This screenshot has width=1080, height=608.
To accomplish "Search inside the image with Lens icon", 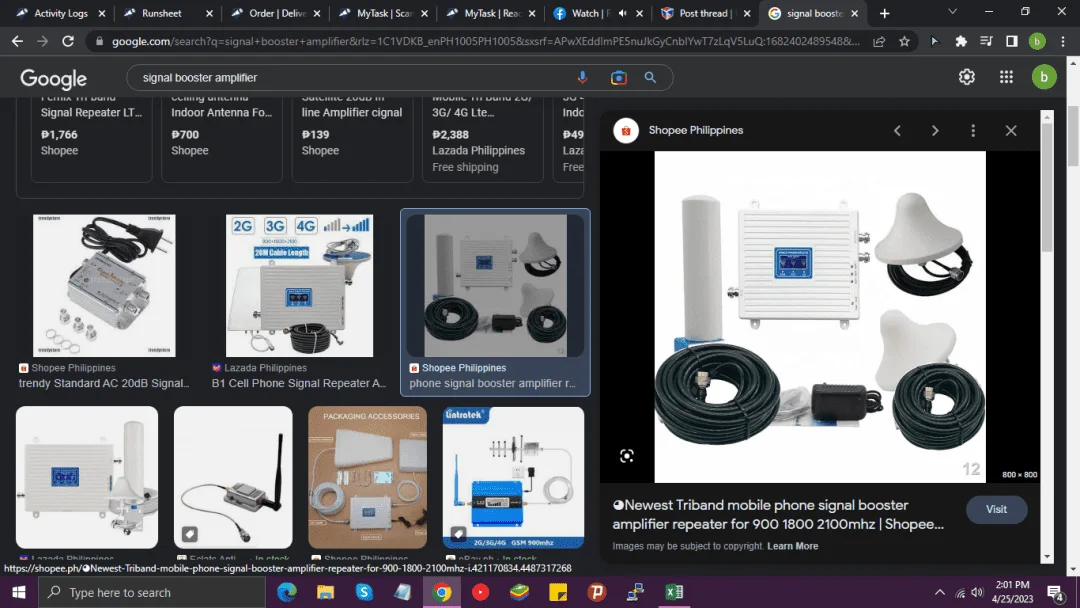I will tap(626, 456).
